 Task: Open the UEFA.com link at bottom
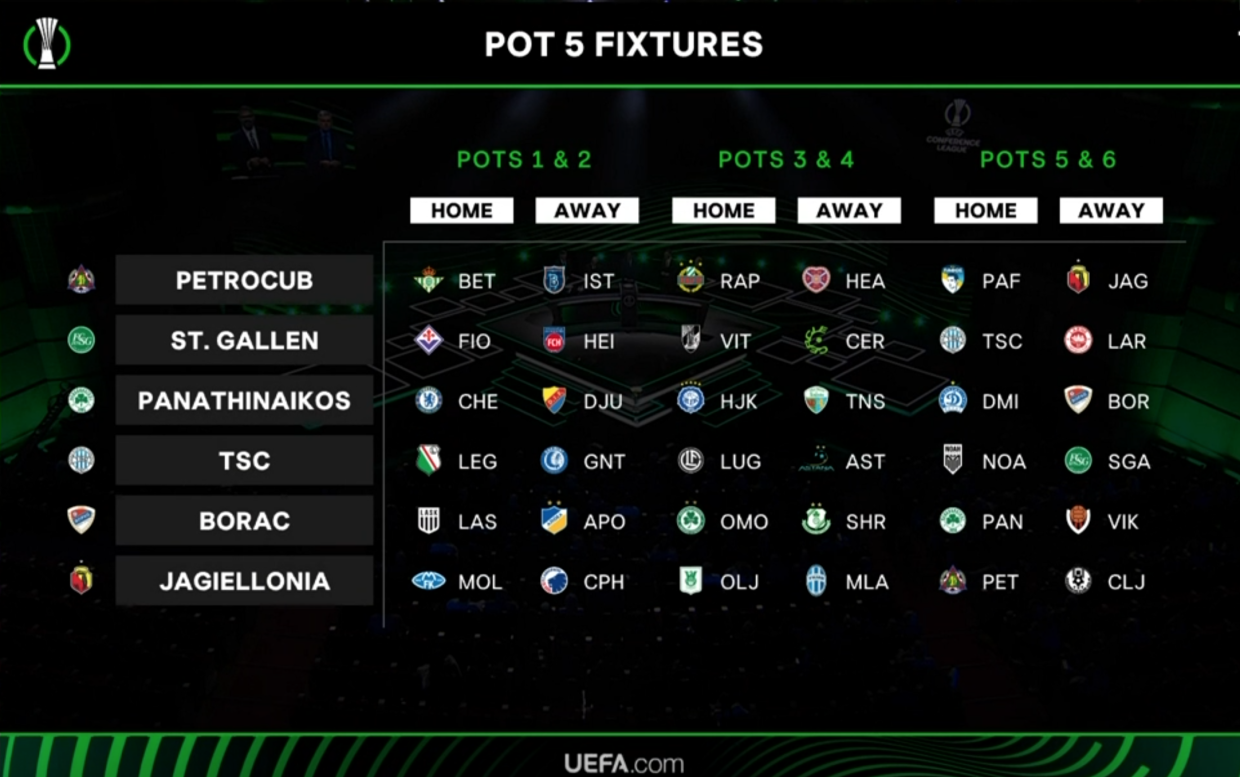[624, 764]
